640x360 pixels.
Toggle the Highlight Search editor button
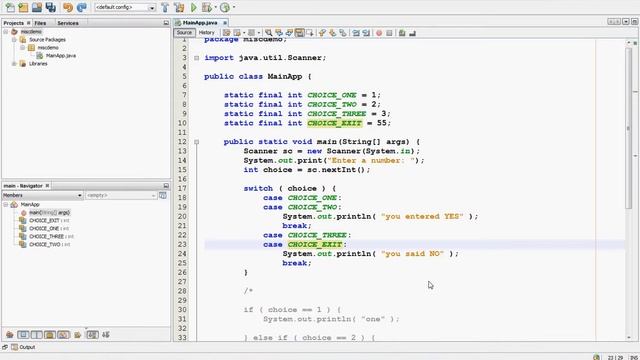[x=300, y=33]
